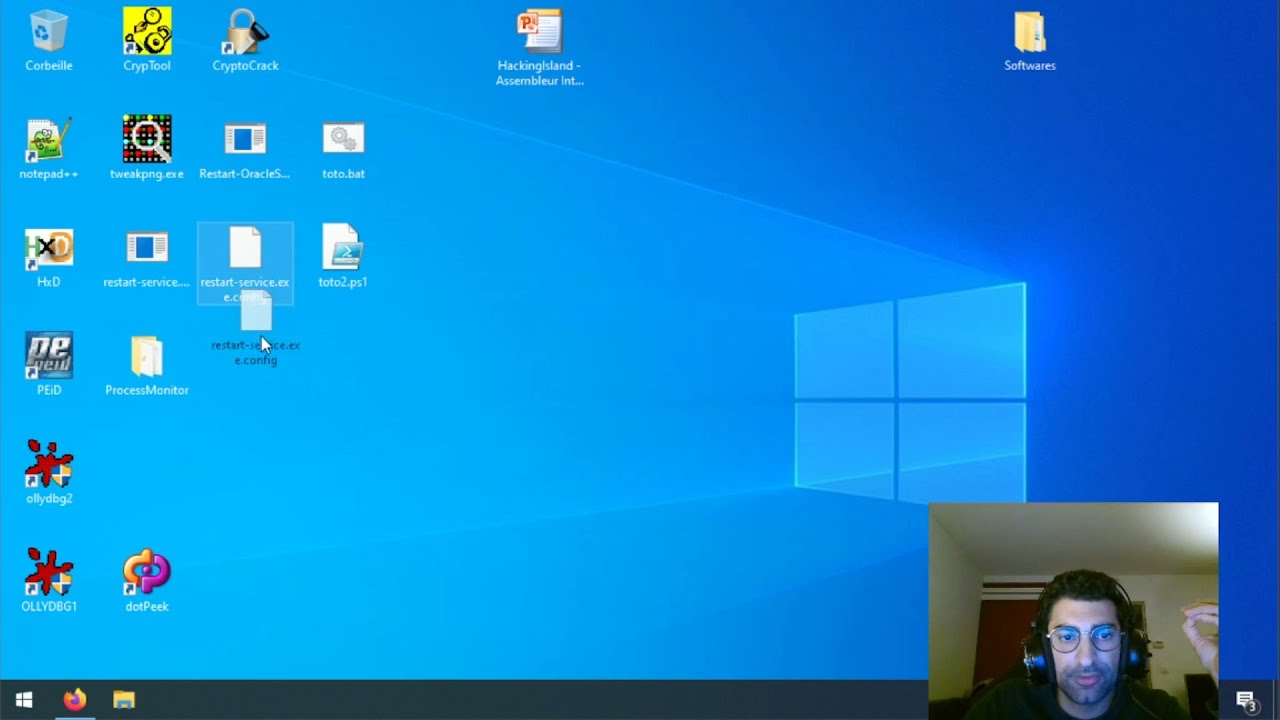
Task: Select the tweakpng.exe icon
Action: point(147,149)
